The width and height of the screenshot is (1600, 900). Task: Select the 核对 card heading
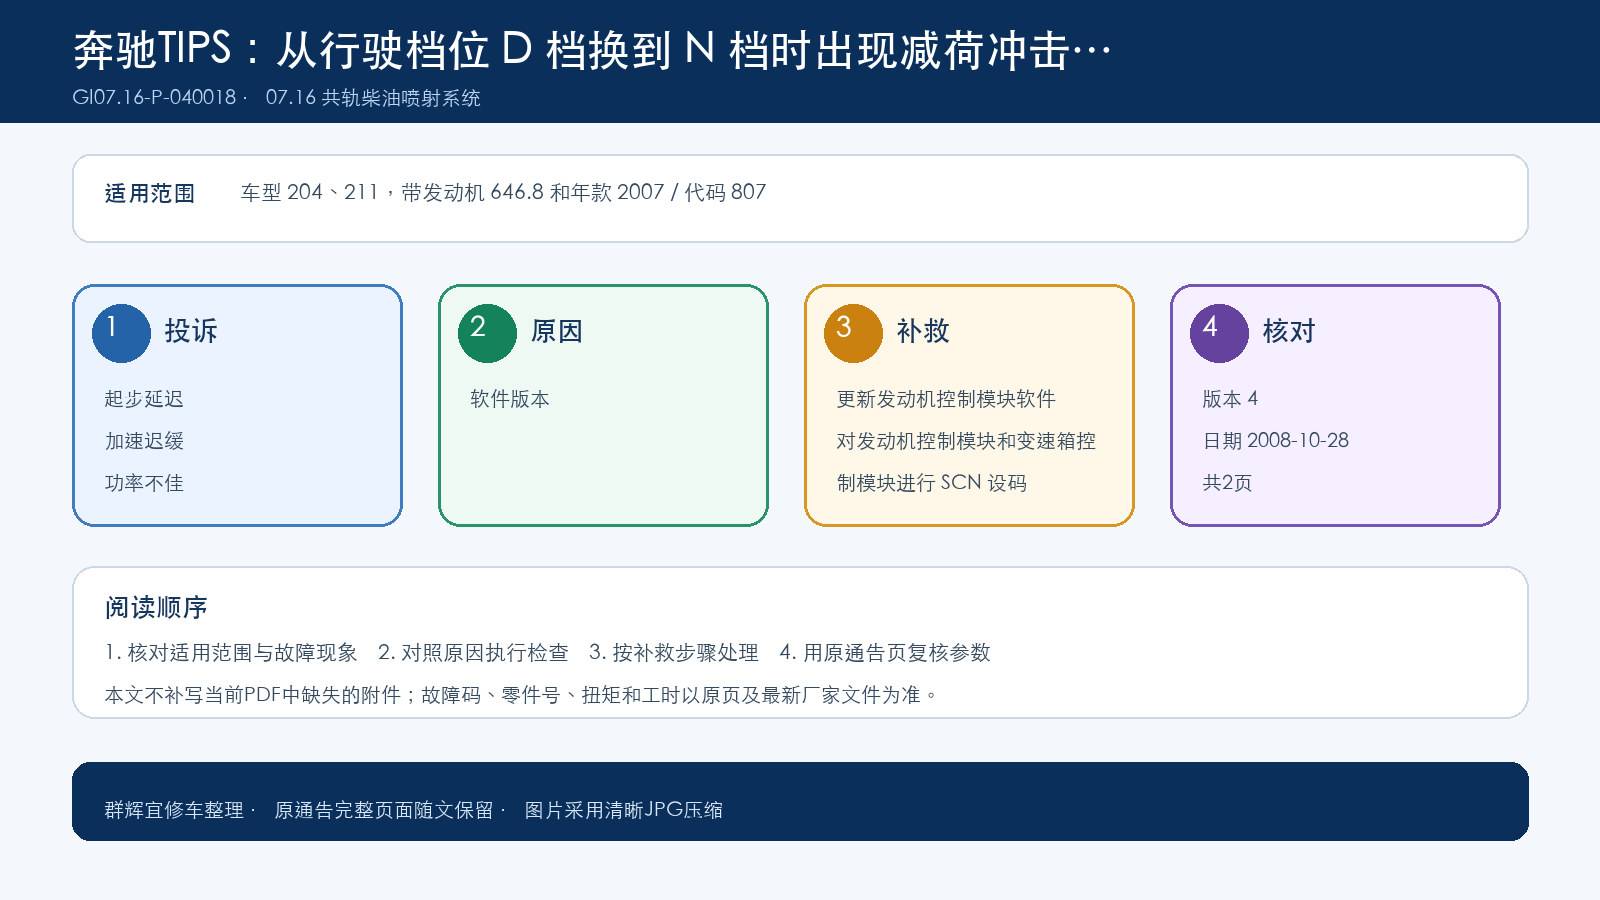1289,331
